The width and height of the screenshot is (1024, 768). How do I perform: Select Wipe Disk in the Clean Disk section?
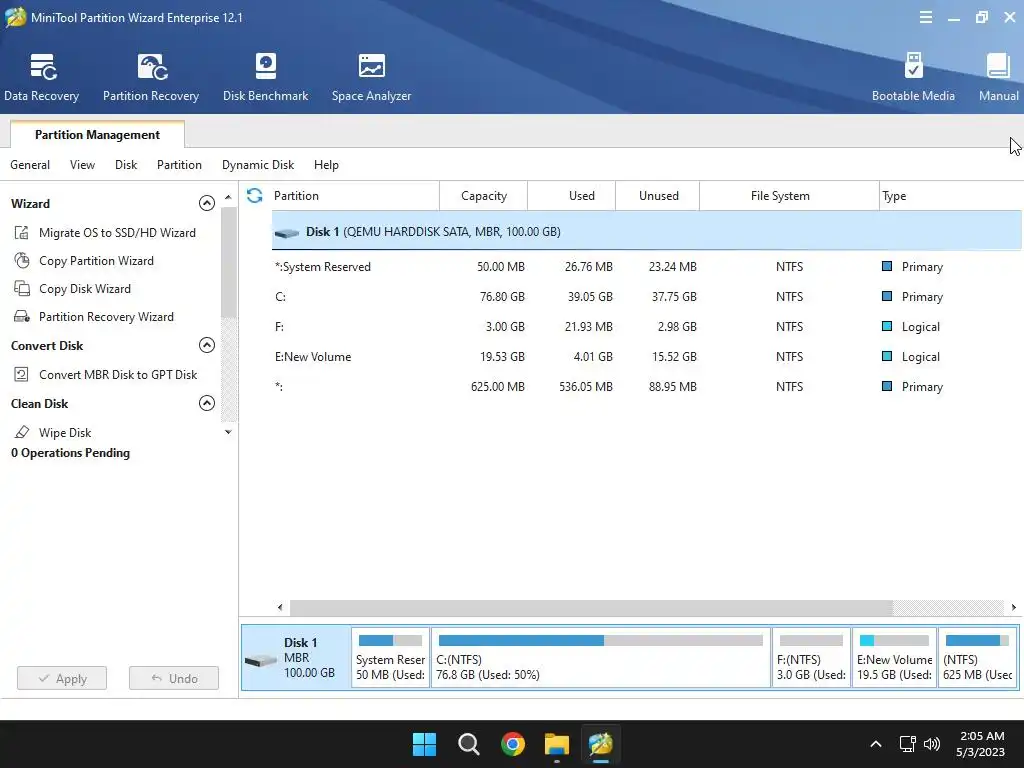tap(65, 432)
